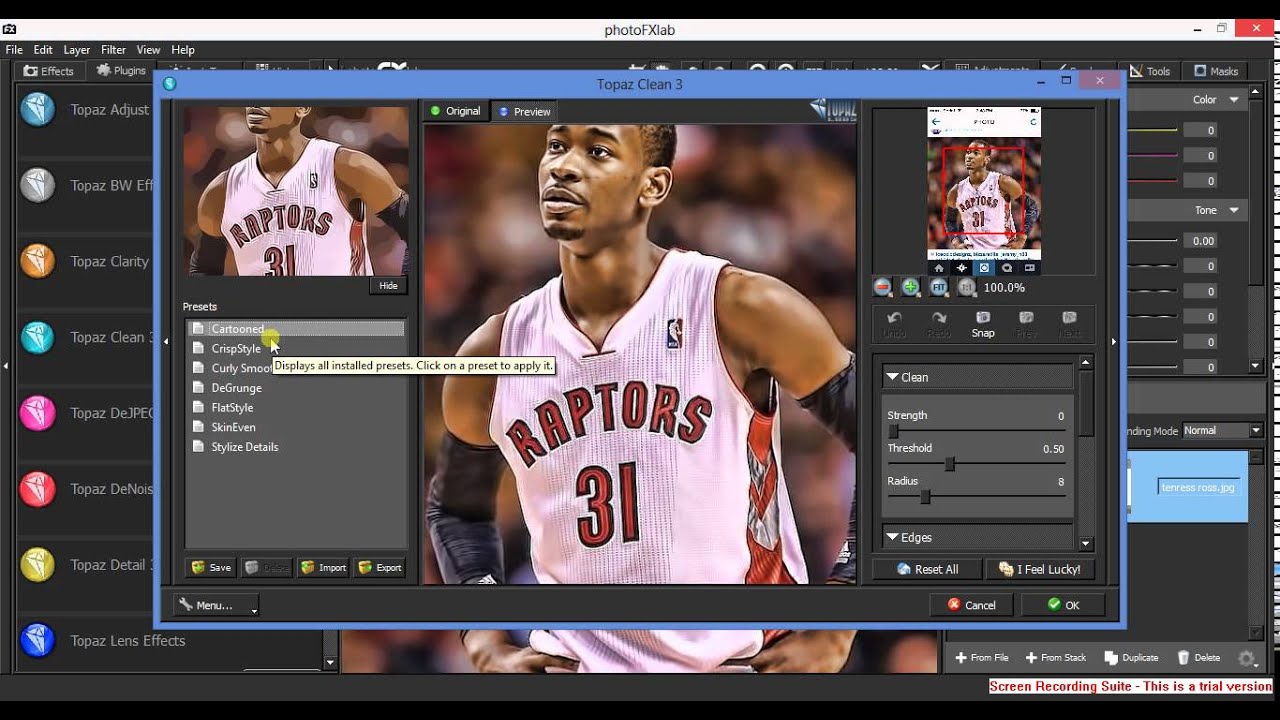The width and height of the screenshot is (1280, 720).
Task: Set zoom to 1:1 actual size icon
Action: tap(966, 287)
